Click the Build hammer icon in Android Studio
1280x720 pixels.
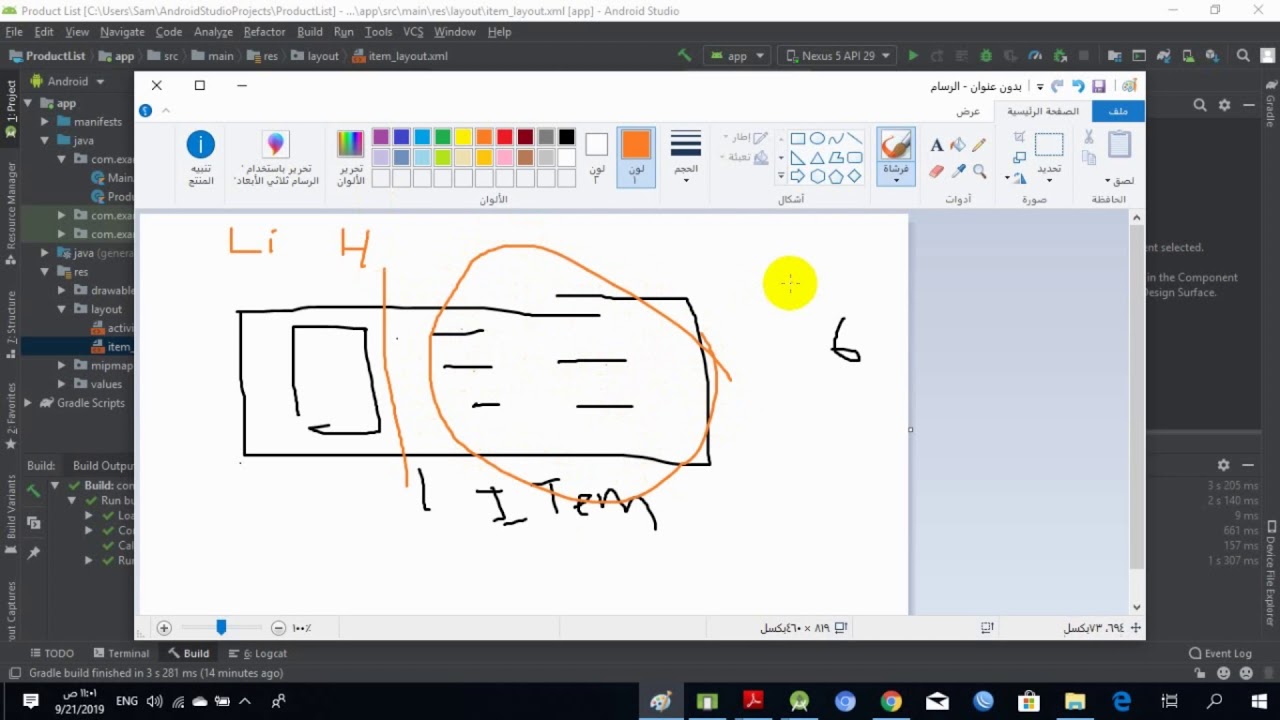pos(685,56)
